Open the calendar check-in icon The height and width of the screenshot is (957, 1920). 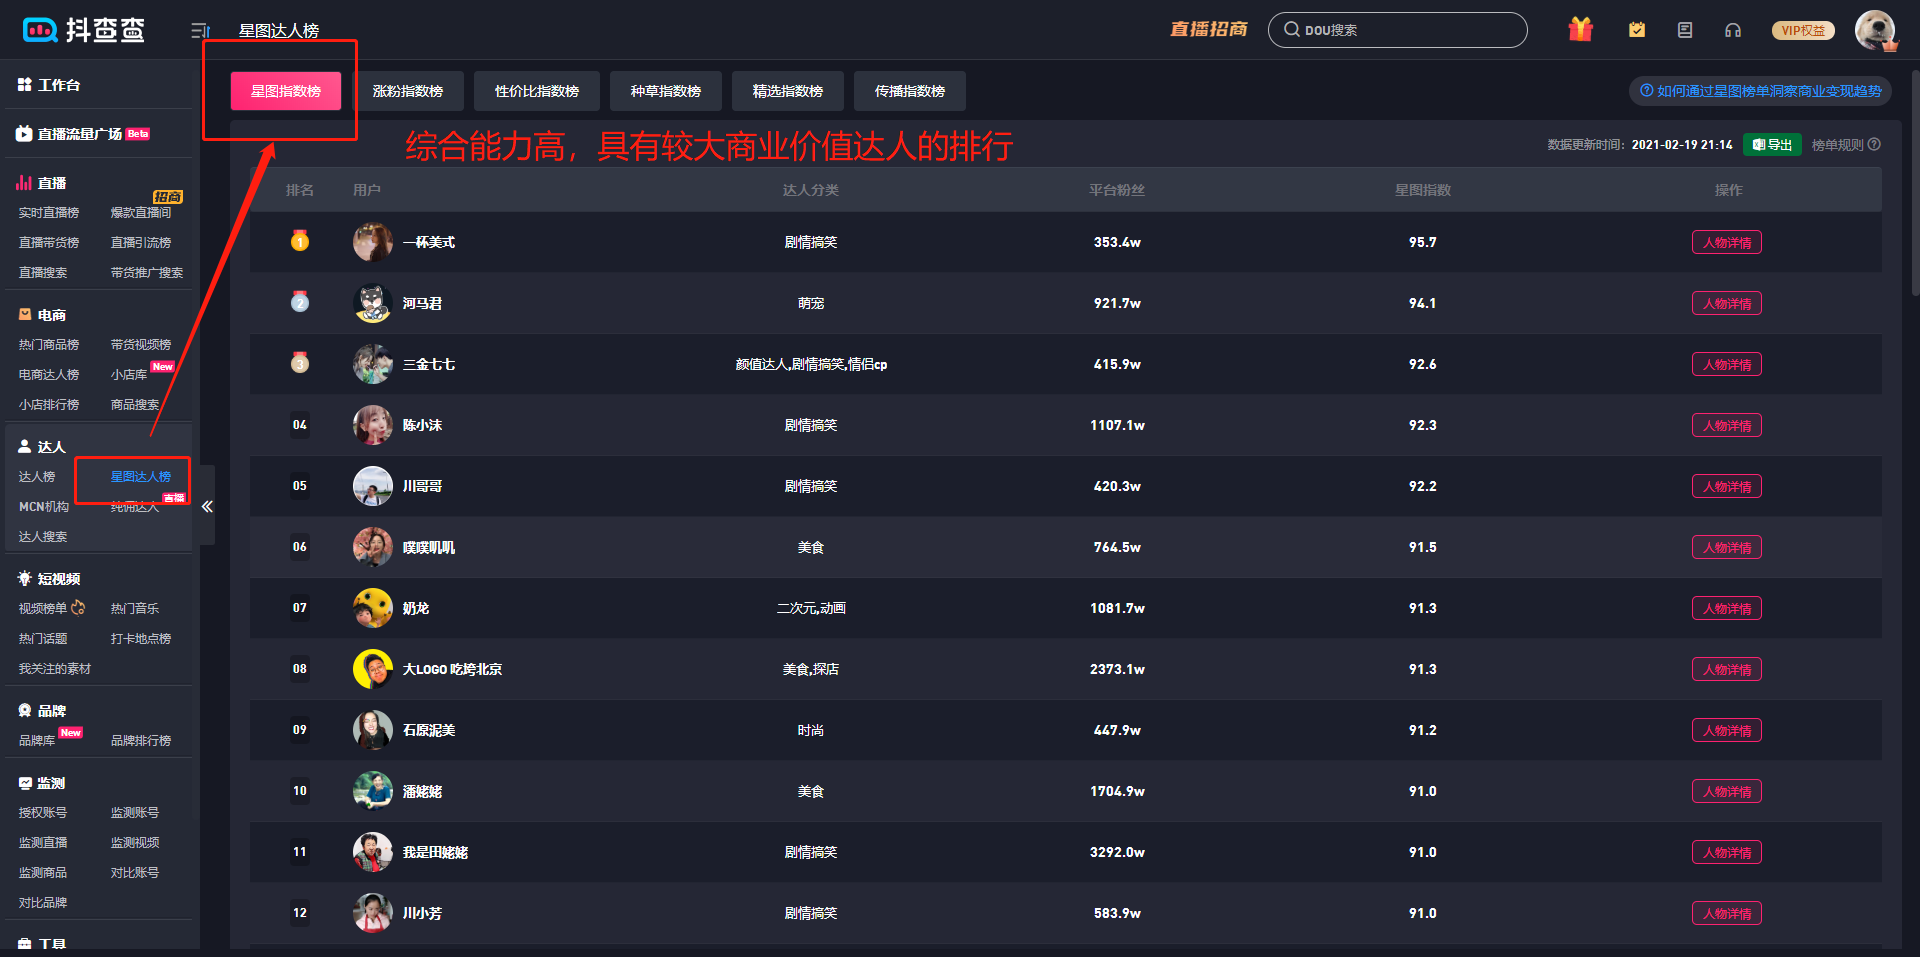pos(1637,30)
